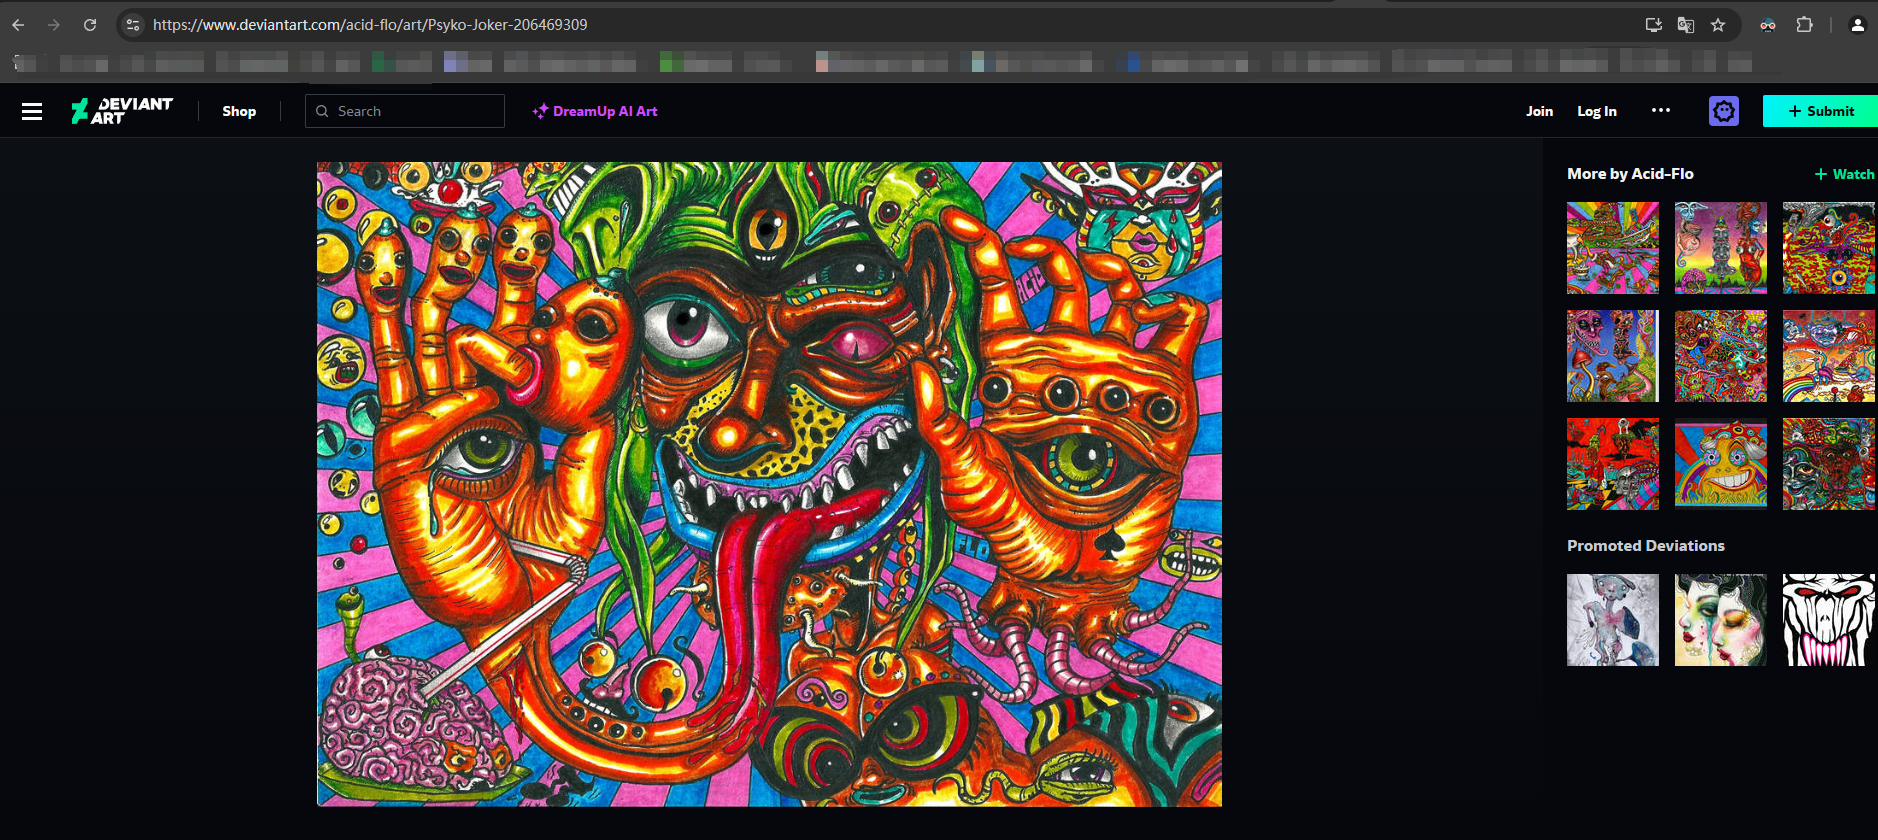This screenshot has width=1878, height=840.
Task: Open the More by Acid-Flo gallery heading
Action: coord(1630,174)
